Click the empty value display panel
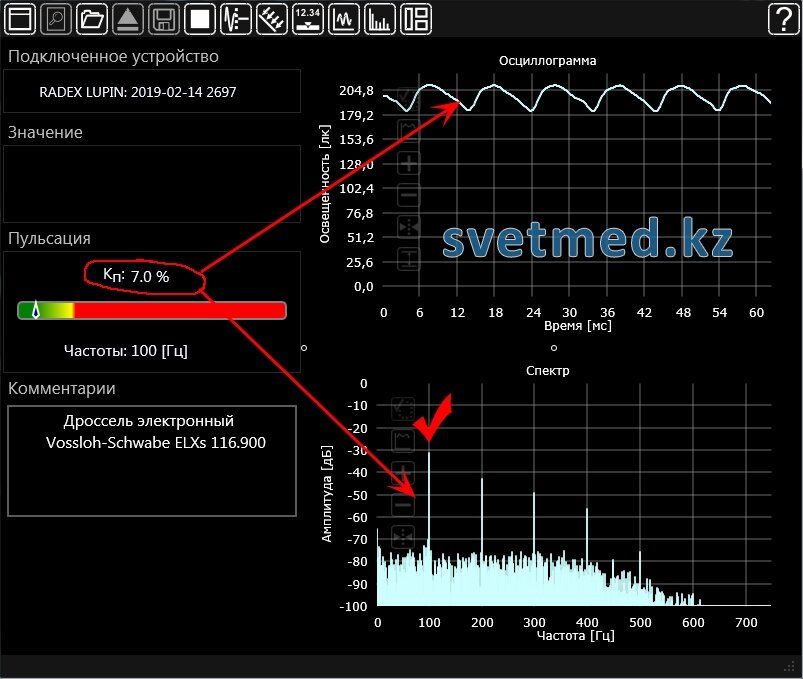803x679 pixels. tap(152, 184)
